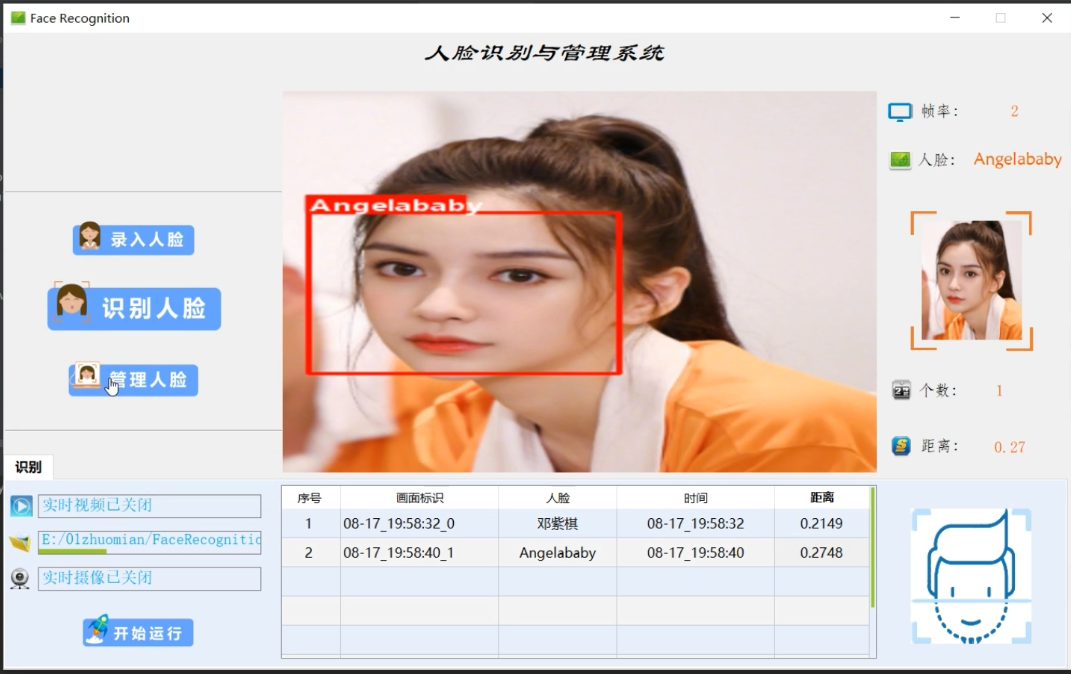Screen dimensions: 1071x674
Task: Click the frame rate value 2
Action: click(x=1014, y=111)
